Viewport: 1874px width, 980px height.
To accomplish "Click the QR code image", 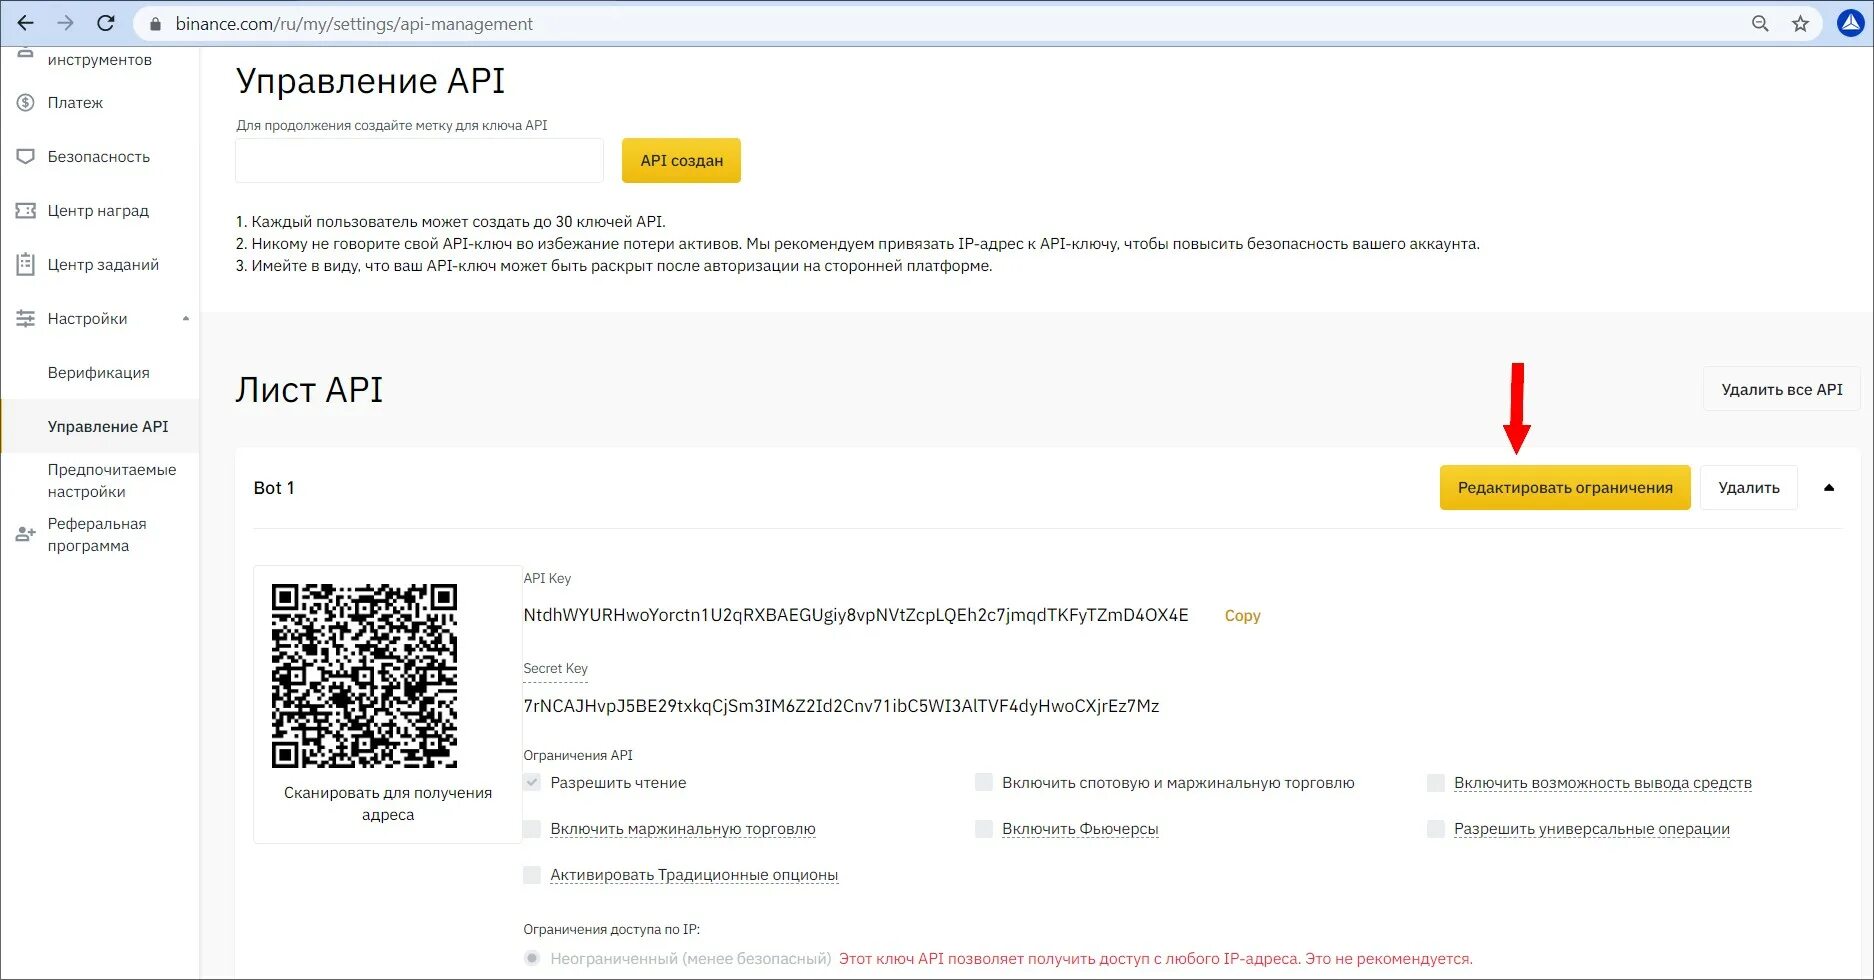I will coord(364,676).
